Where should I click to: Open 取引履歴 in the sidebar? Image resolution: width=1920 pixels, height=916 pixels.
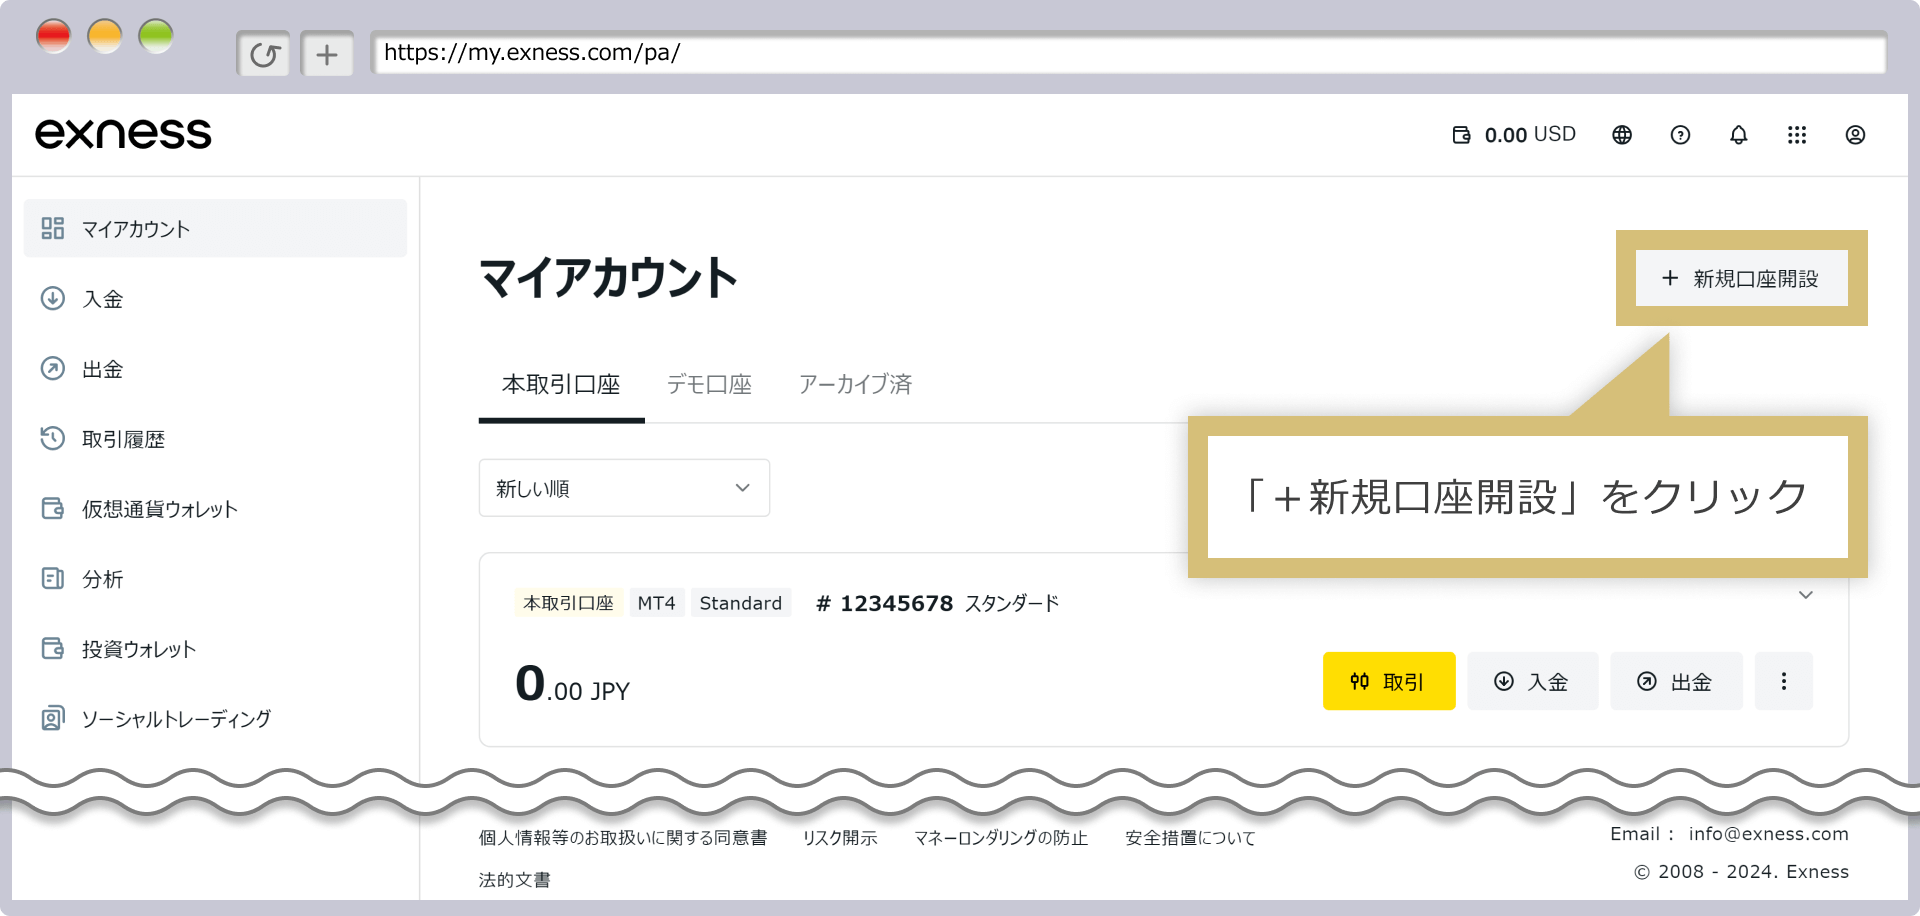pyautogui.click(x=215, y=438)
